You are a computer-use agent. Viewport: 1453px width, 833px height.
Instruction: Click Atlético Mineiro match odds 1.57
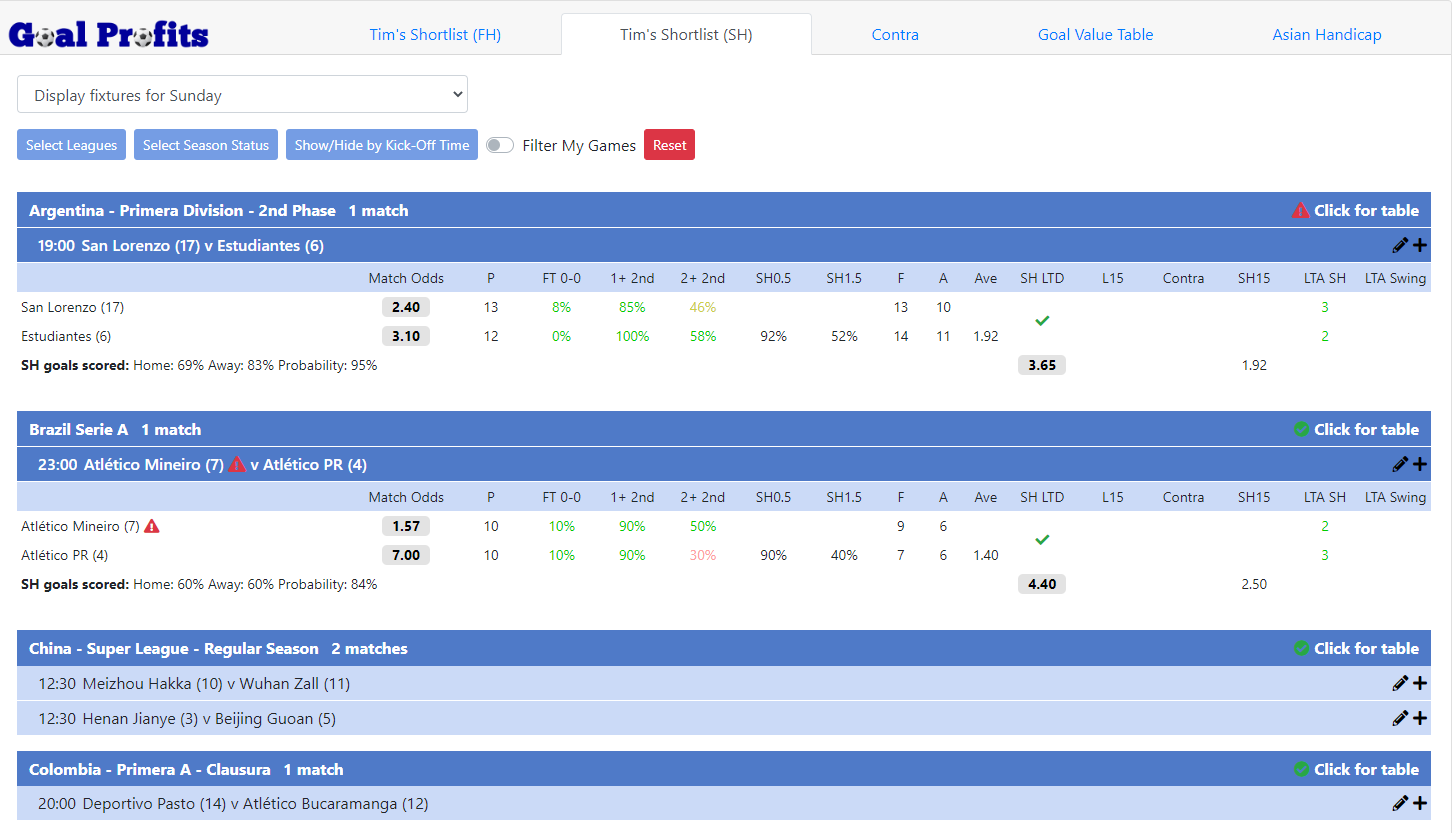click(x=406, y=526)
